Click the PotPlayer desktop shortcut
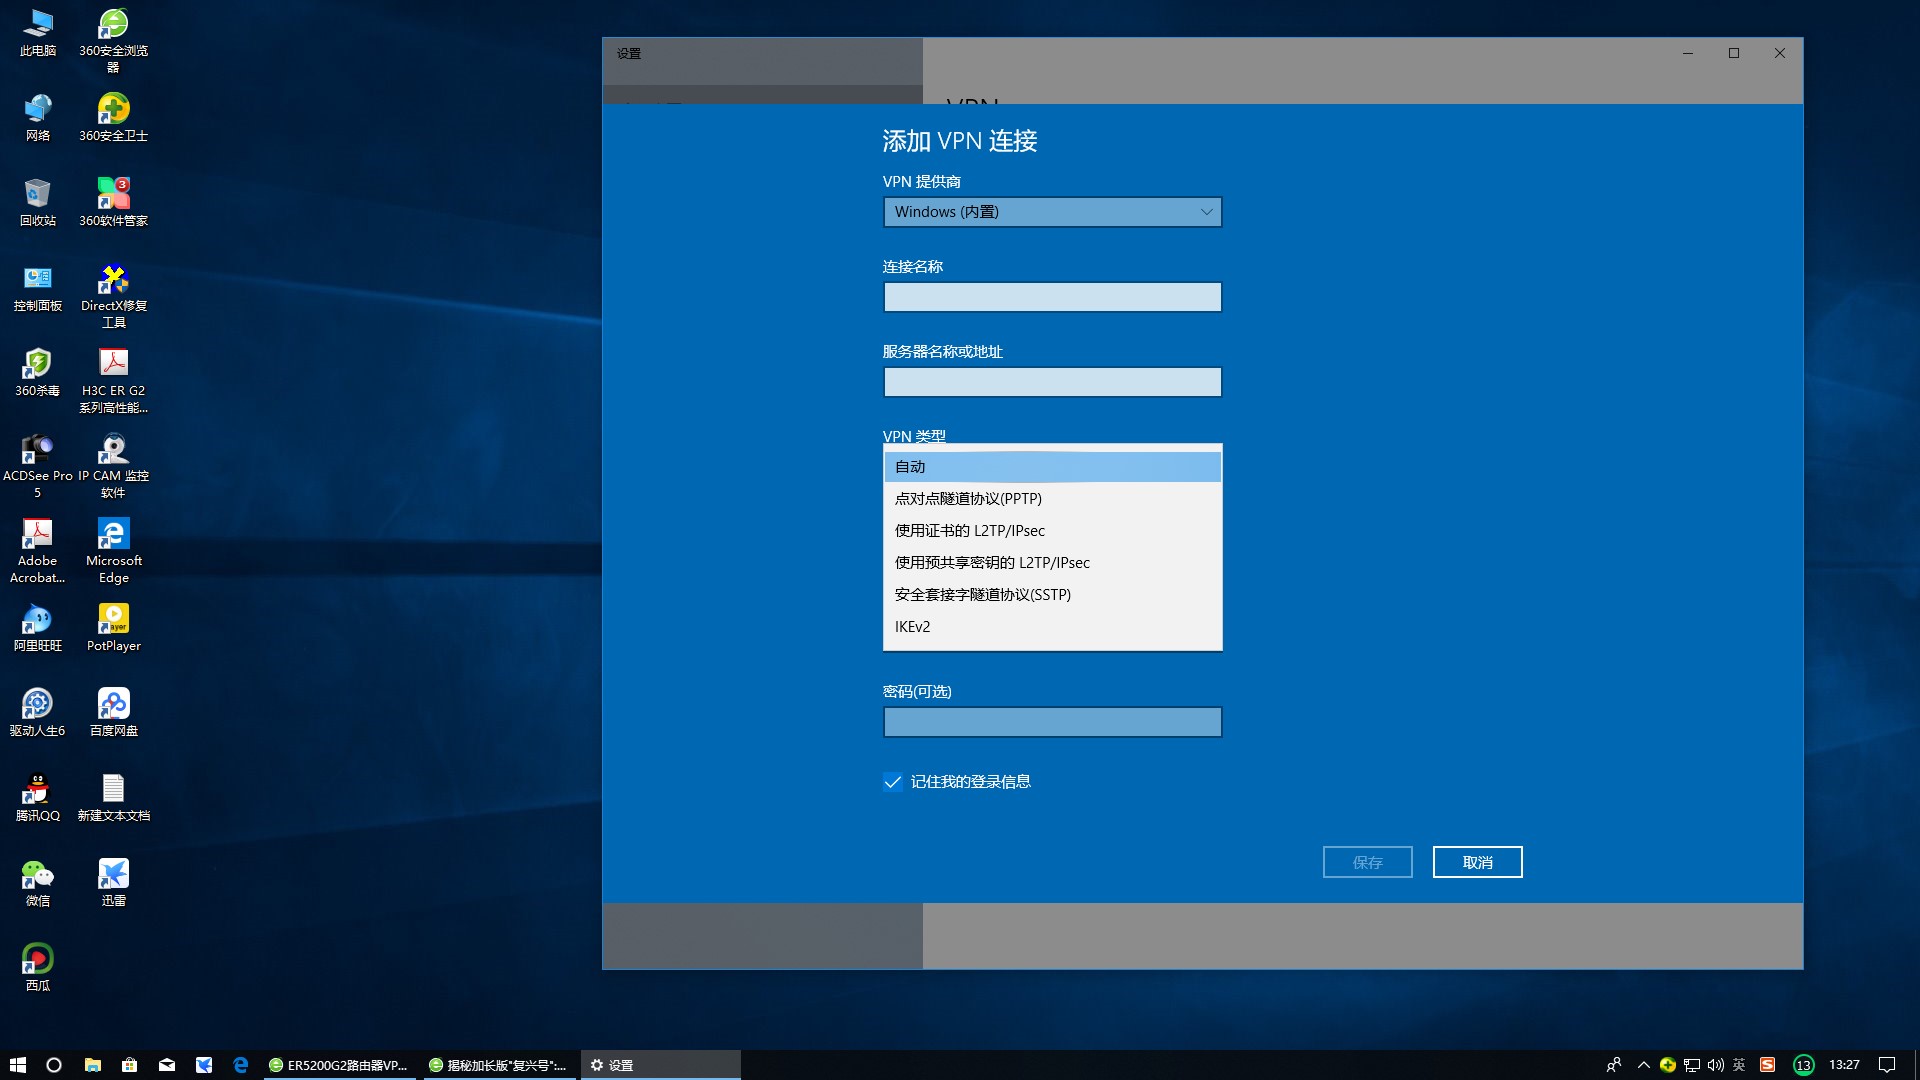This screenshot has height=1080, width=1920. click(113, 620)
